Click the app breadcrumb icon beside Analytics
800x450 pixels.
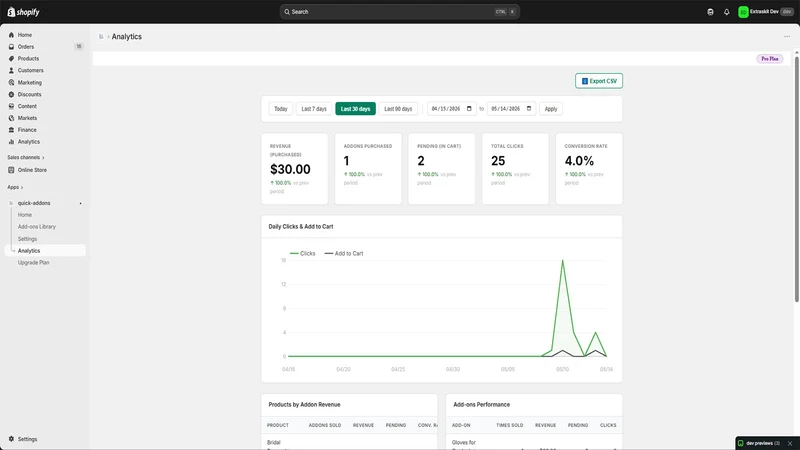coord(101,36)
